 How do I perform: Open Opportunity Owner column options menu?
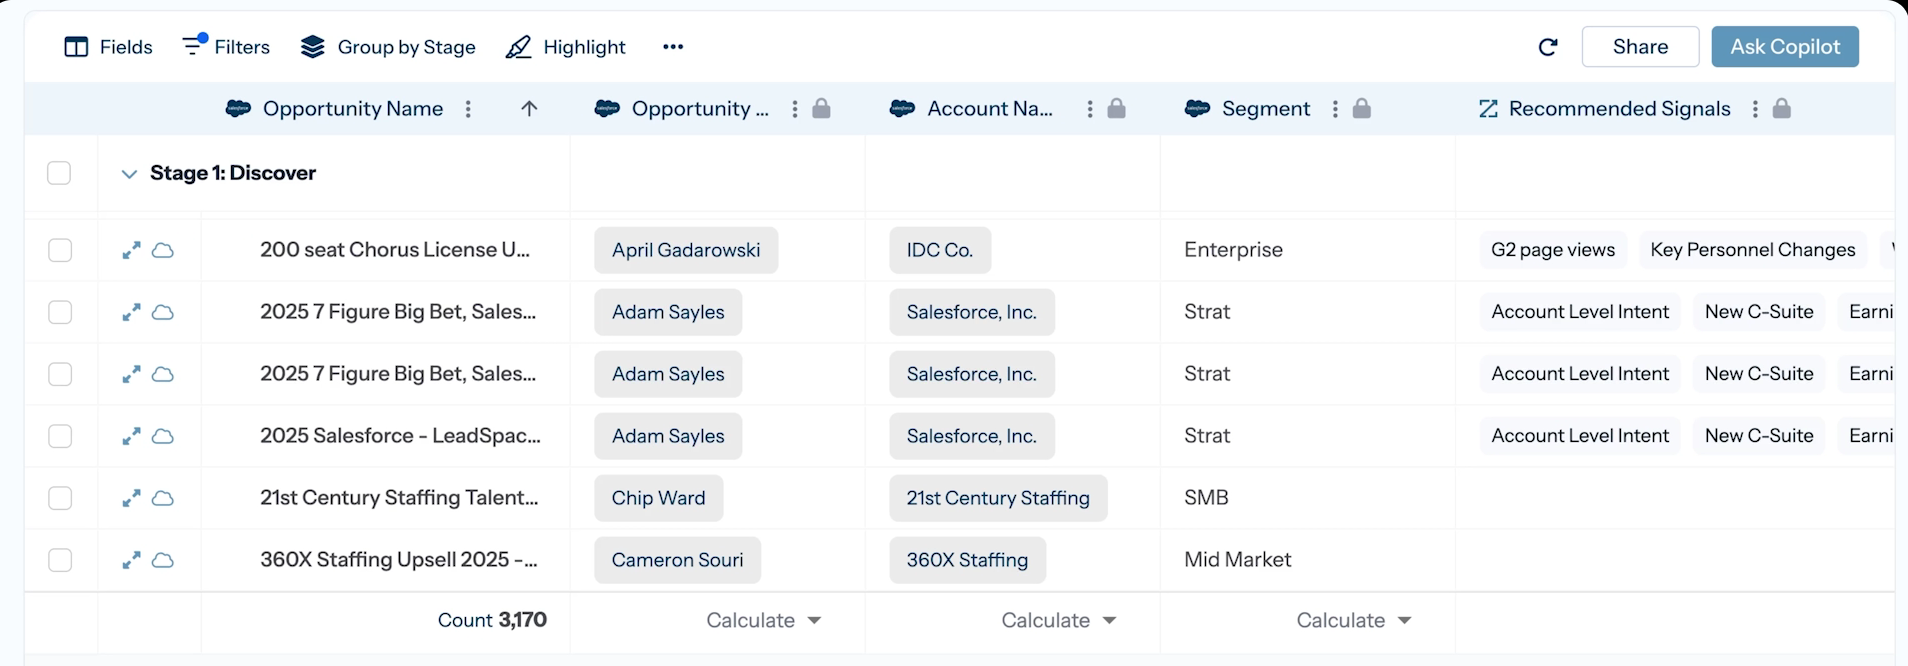click(x=795, y=109)
